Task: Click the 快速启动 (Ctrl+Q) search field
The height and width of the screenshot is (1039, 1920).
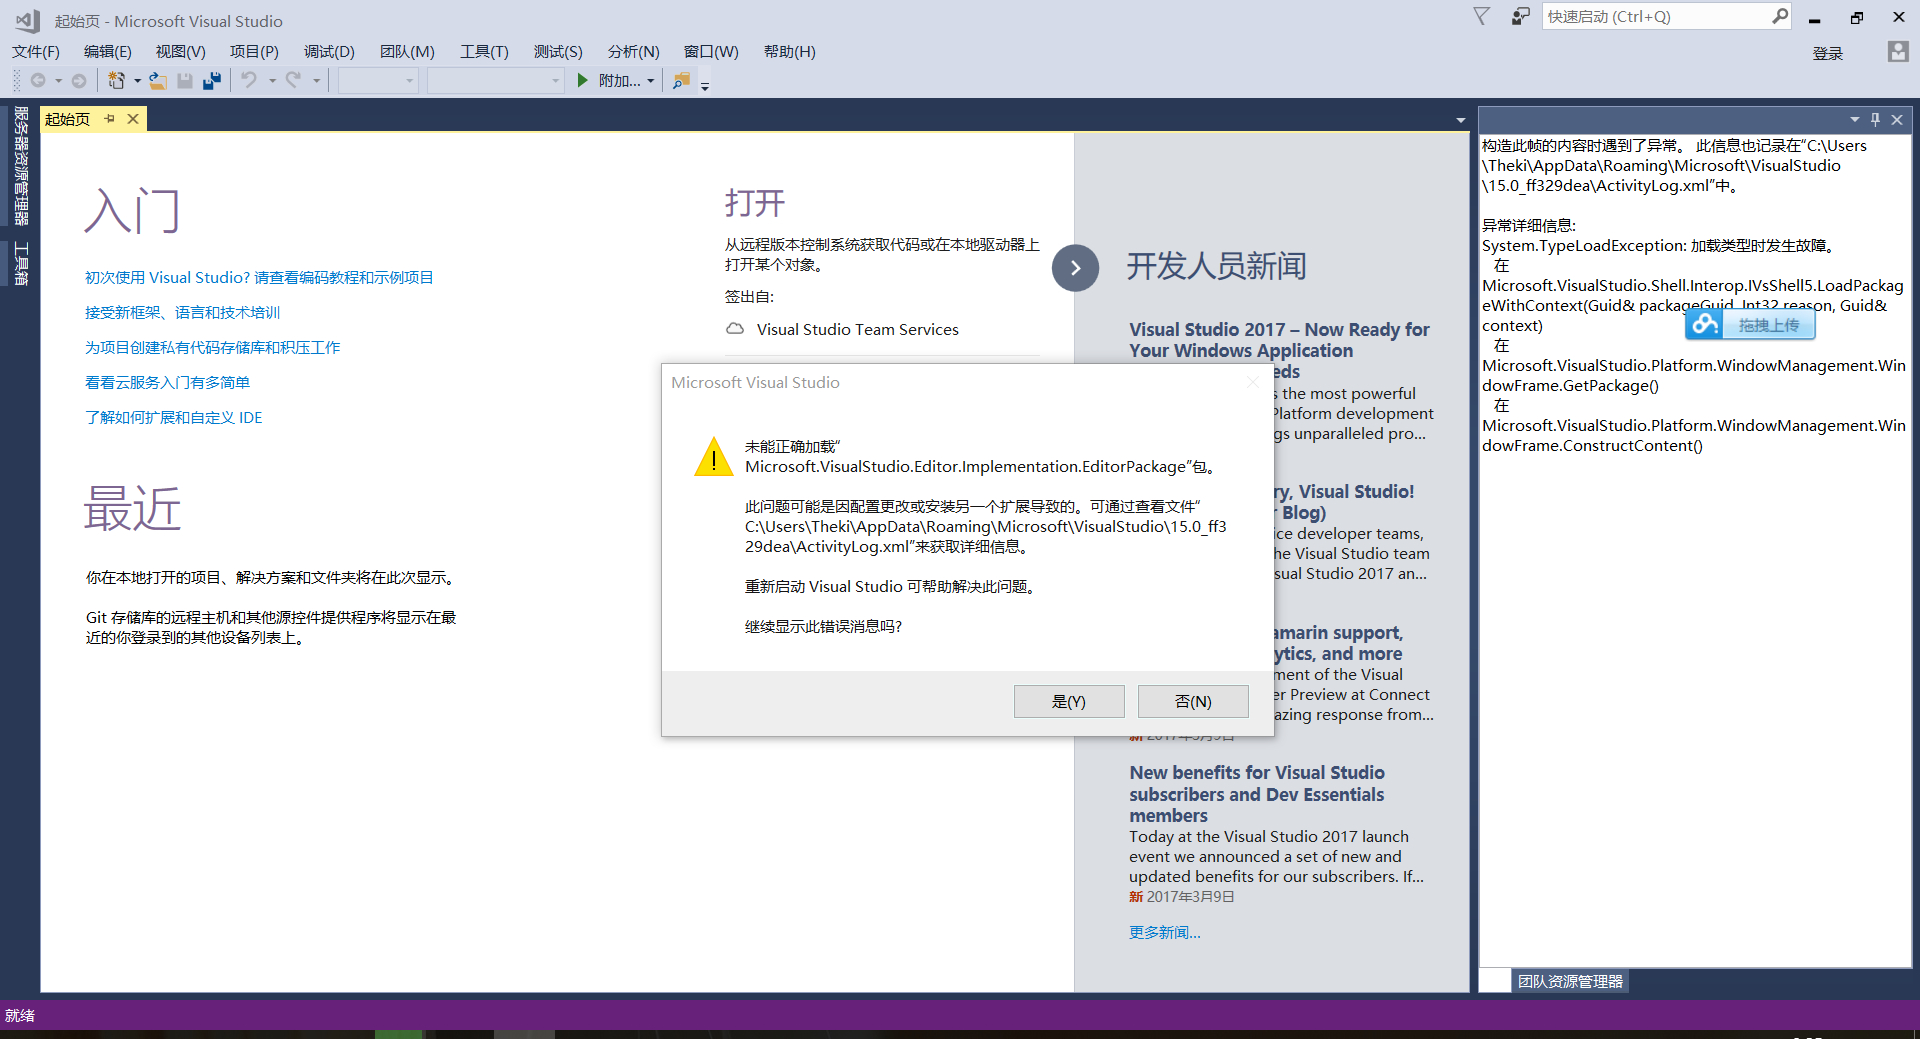Action: coord(1656,16)
